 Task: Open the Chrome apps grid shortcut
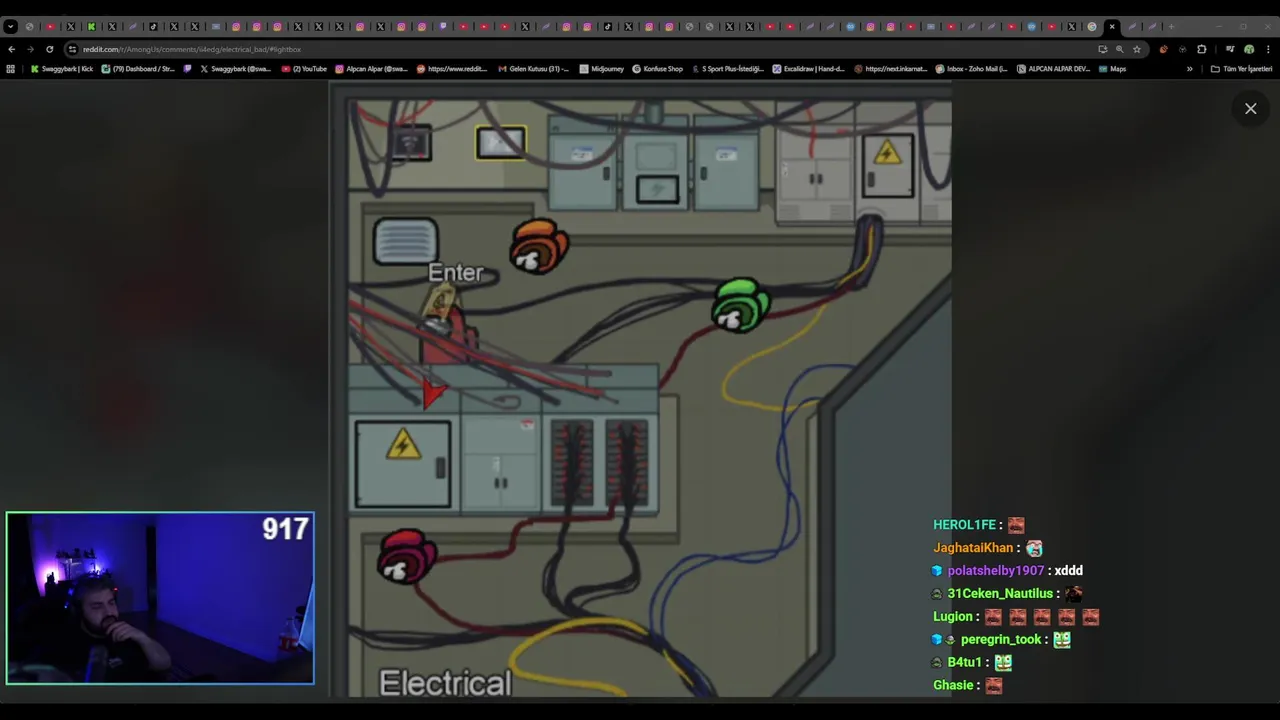point(10,69)
